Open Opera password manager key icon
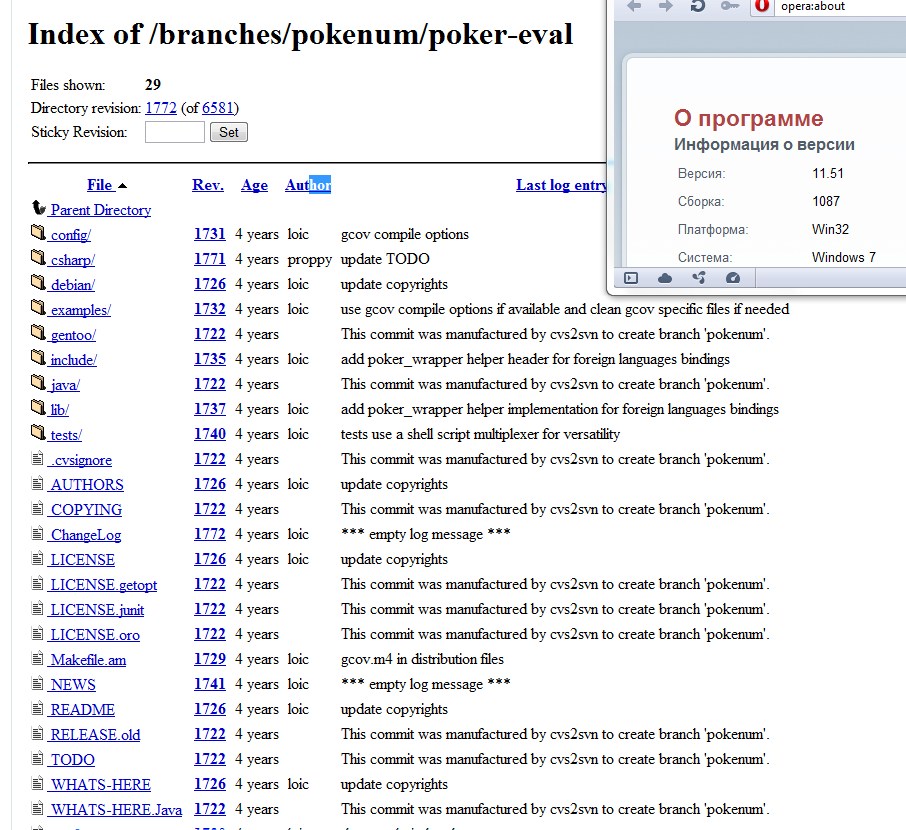Screen dimensions: 906x830 (730, 6)
